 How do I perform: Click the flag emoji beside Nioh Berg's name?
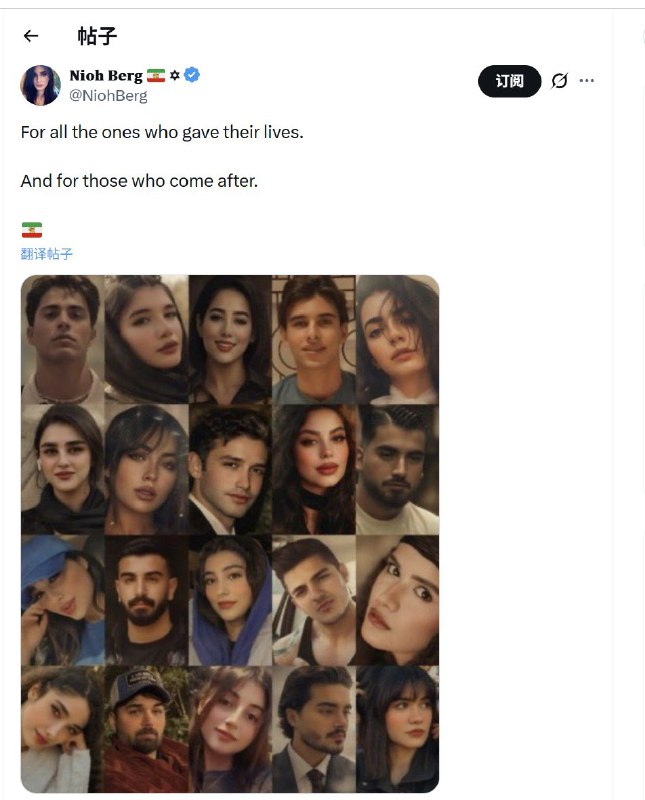tap(155, 76)
